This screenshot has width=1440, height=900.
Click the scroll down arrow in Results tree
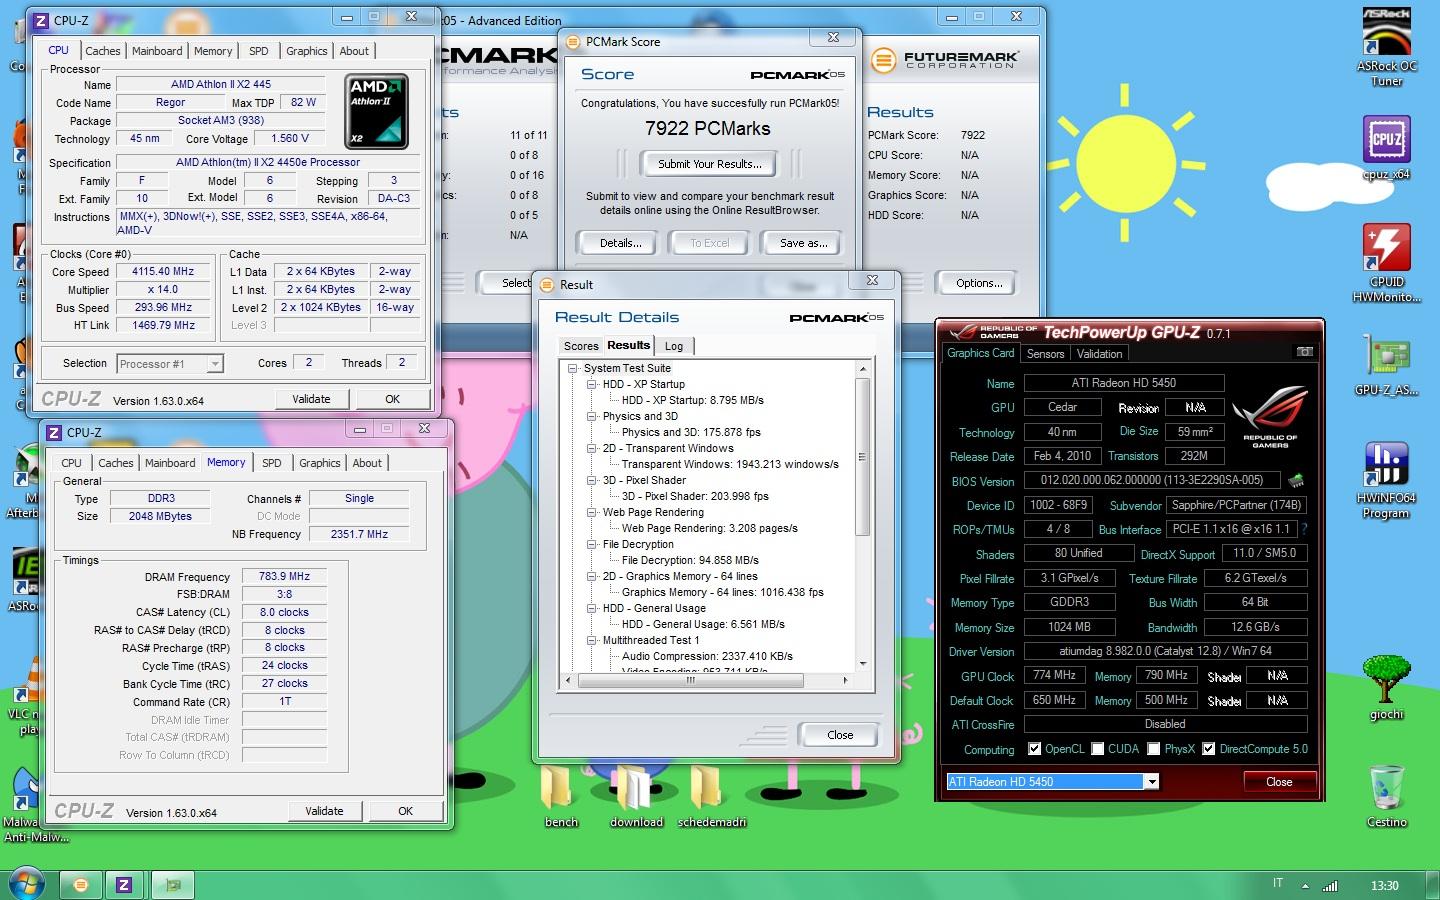click(x=862, y=662)
